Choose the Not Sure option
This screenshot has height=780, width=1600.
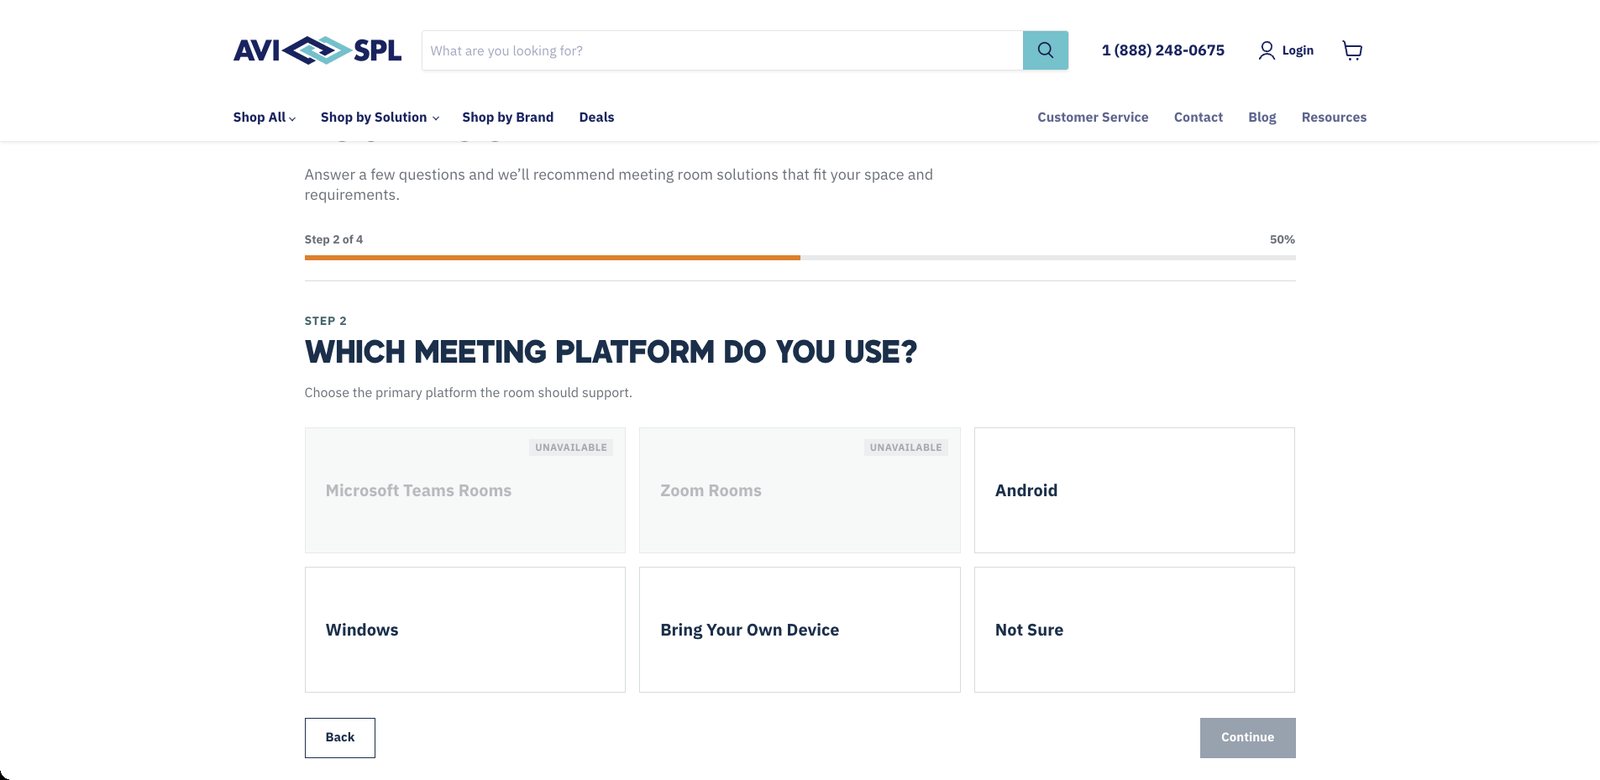pos(1134,630)
